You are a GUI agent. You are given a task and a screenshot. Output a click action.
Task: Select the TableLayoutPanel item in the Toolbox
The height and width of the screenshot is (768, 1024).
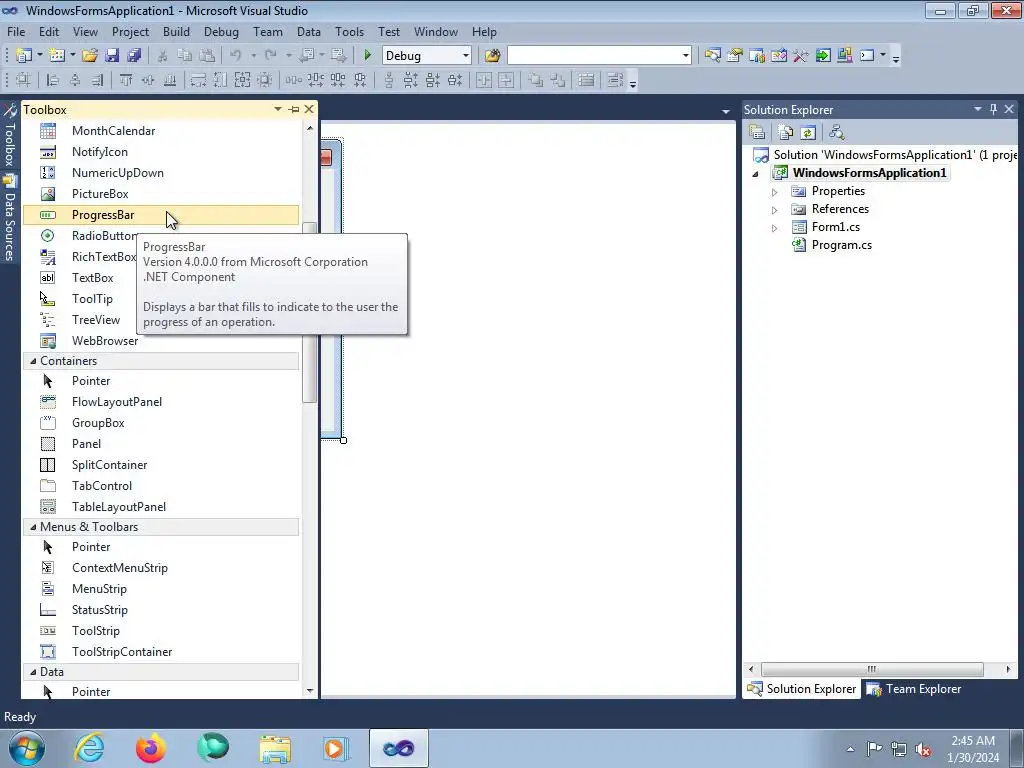click(x=161, y=507)
